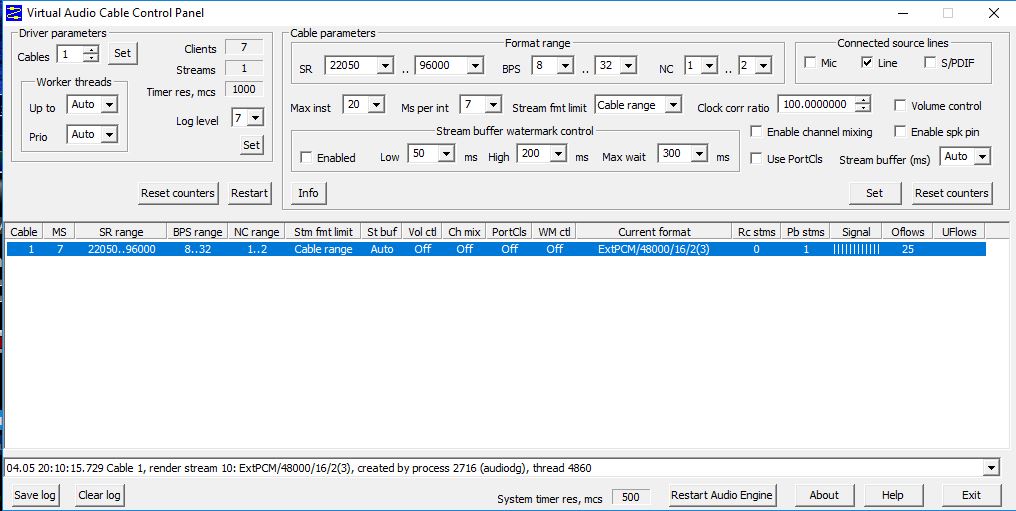This screenshot has height=511, width=1016.
Task: Sort by the Cable column header
Action: pos(24,232)
